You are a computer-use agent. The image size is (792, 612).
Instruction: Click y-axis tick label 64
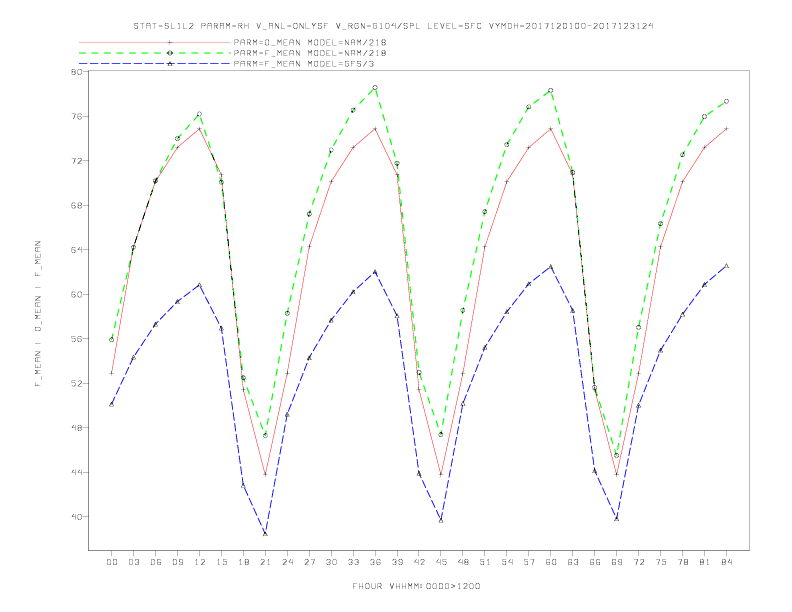point(76,250)
